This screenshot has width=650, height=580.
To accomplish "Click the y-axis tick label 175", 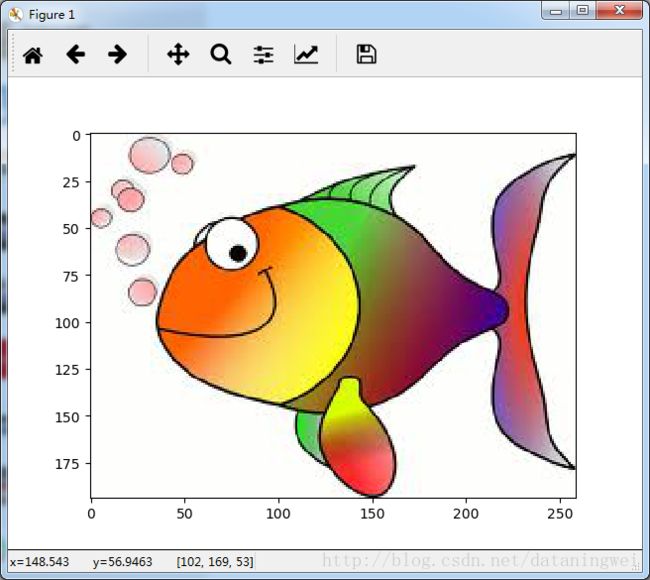I will click(67, 464).
